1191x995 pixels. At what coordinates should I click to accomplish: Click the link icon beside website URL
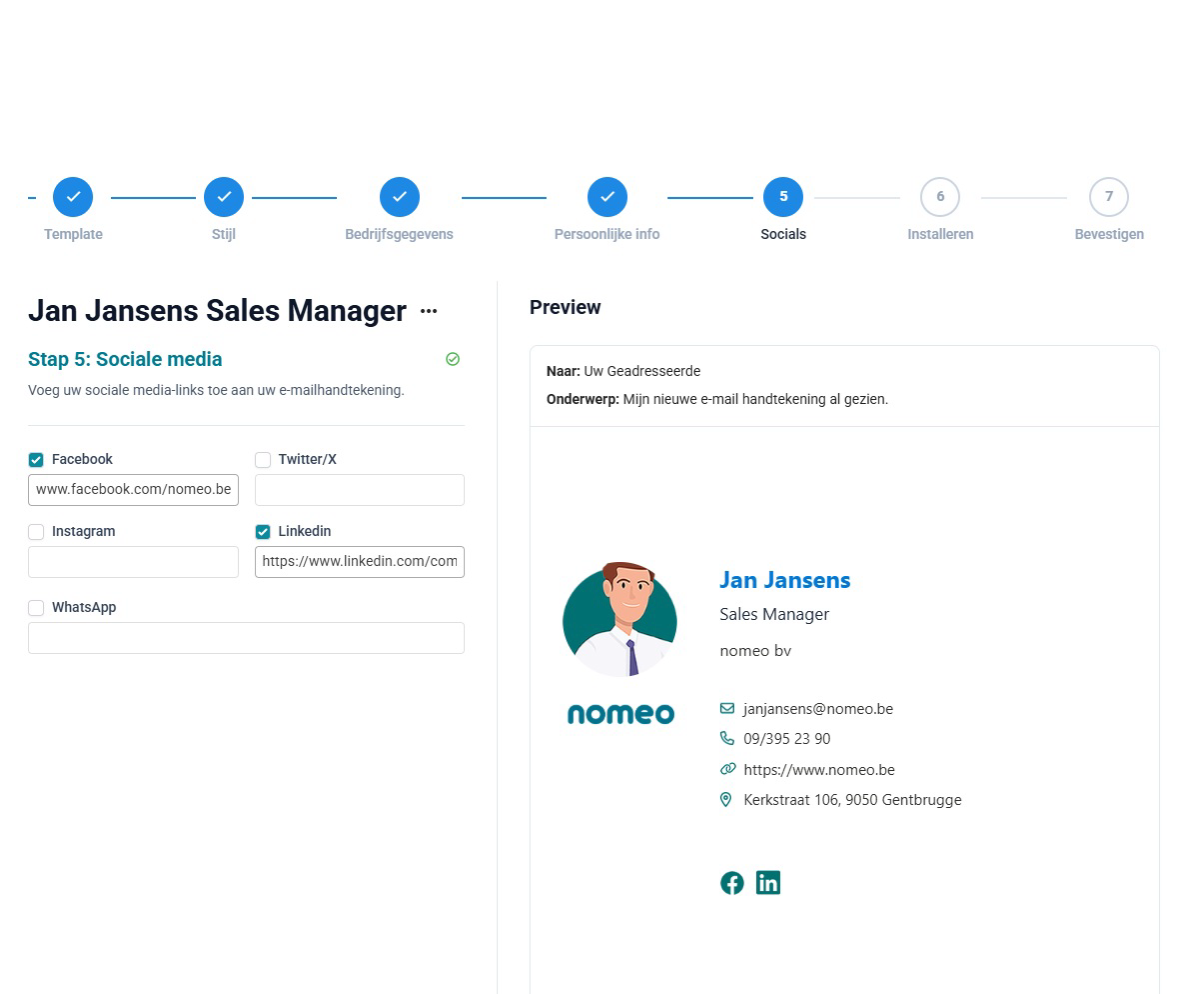point(728,769)
